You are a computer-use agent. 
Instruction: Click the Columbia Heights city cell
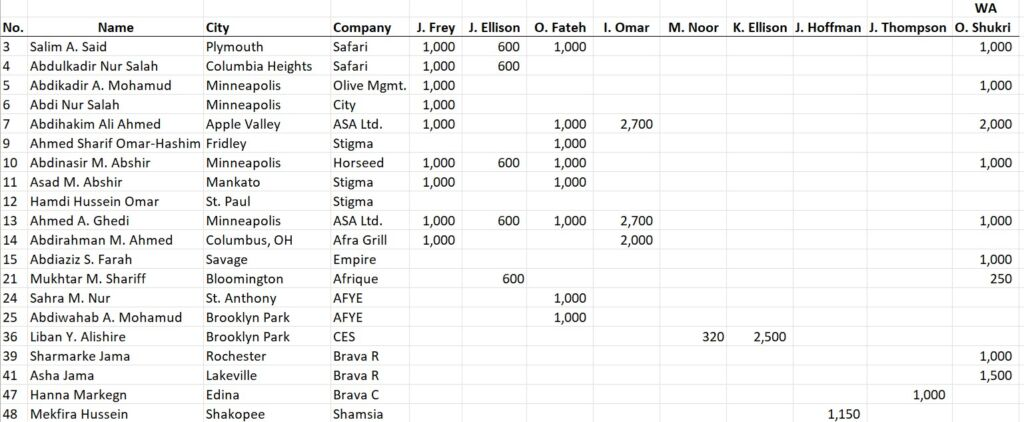coord(259,66)
